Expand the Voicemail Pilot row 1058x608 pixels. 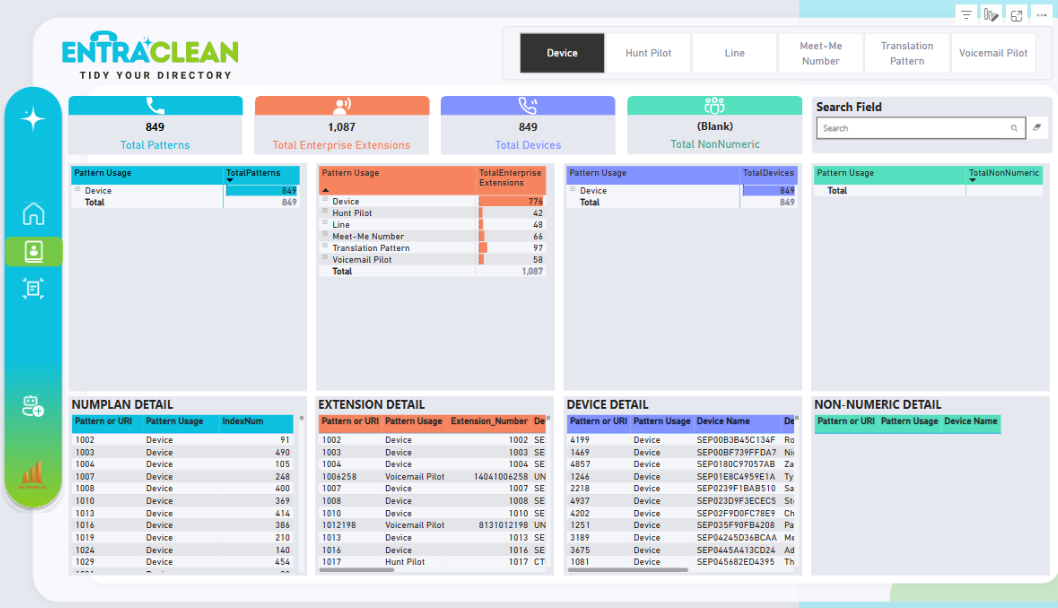tap(325, 258)
